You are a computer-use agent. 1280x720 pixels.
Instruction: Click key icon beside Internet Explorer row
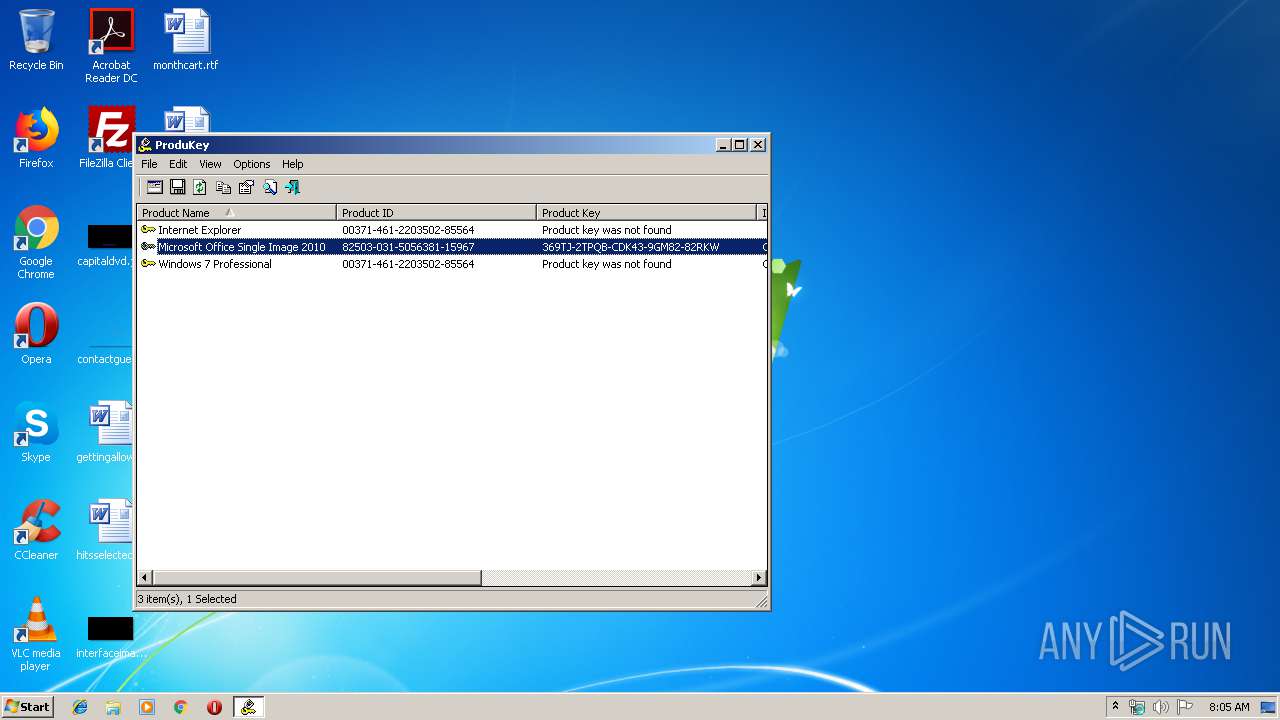click(x=148, y=230)
